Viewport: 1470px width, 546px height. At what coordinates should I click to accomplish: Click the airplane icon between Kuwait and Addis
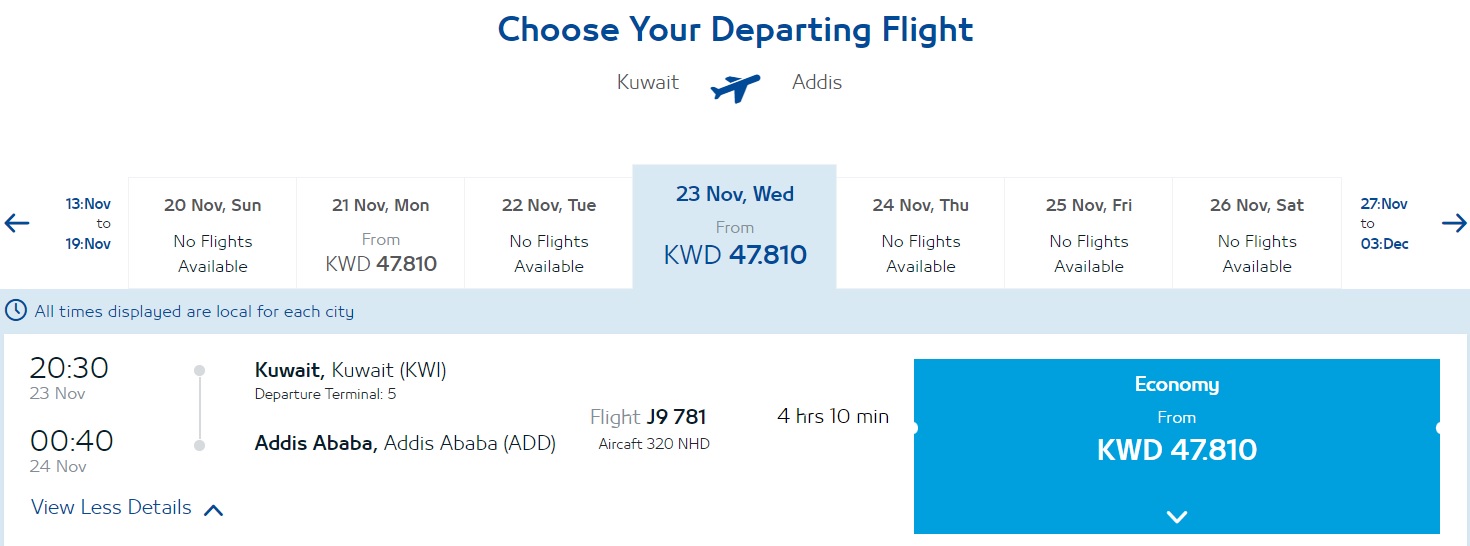pyautogui.click(x=735, y=87)
